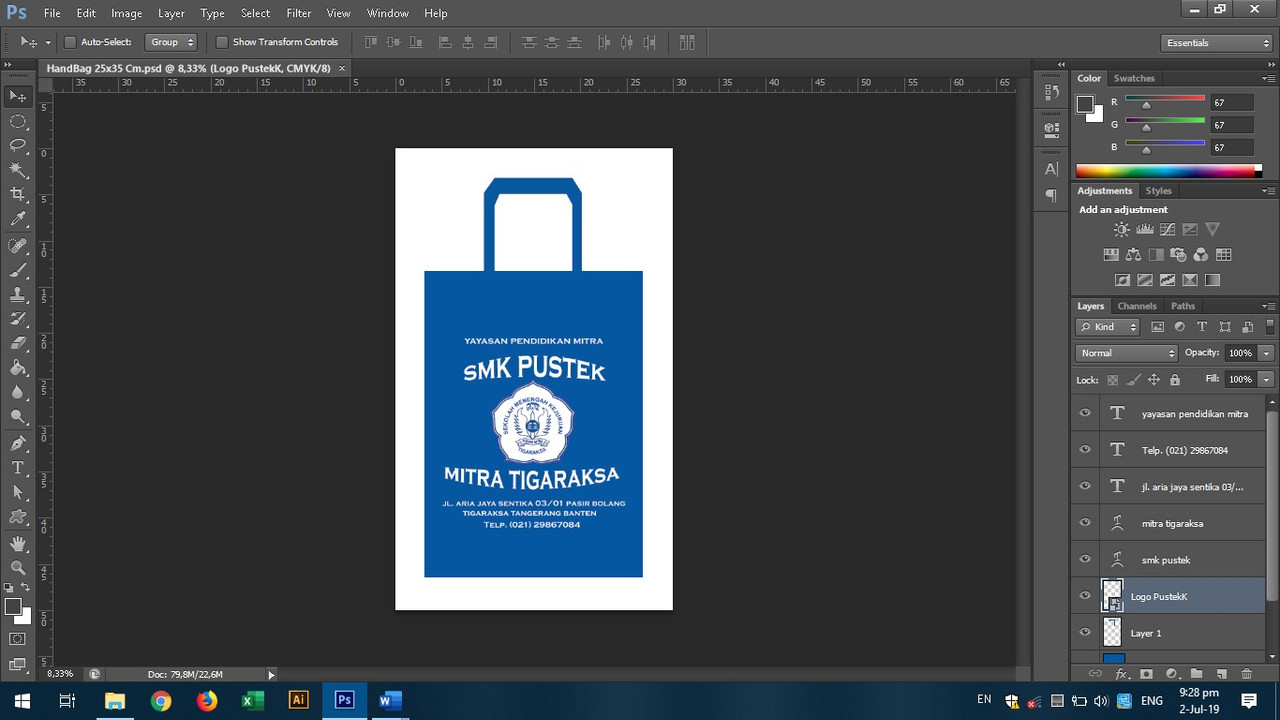
Task: Enable Auto-Select checkbox
Action: tap(70, 42)
